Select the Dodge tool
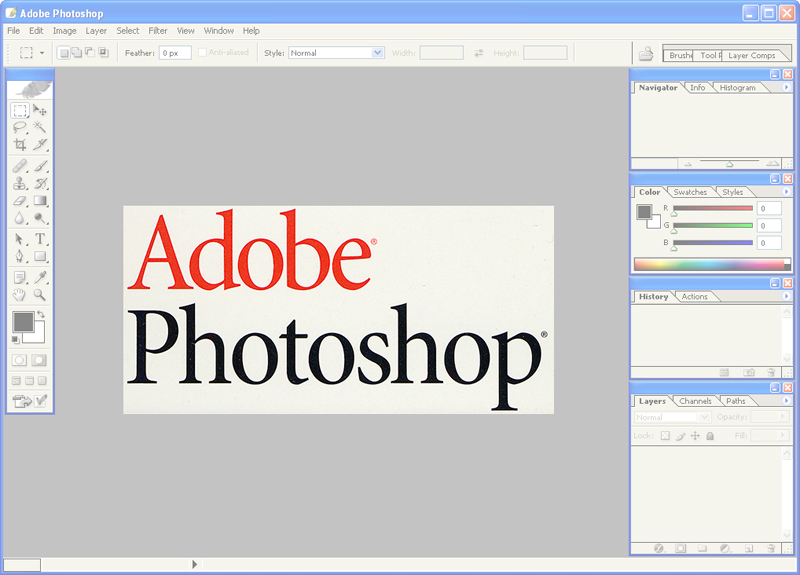The height and width of the screenshot is (575, 800). tap(40, 218)
